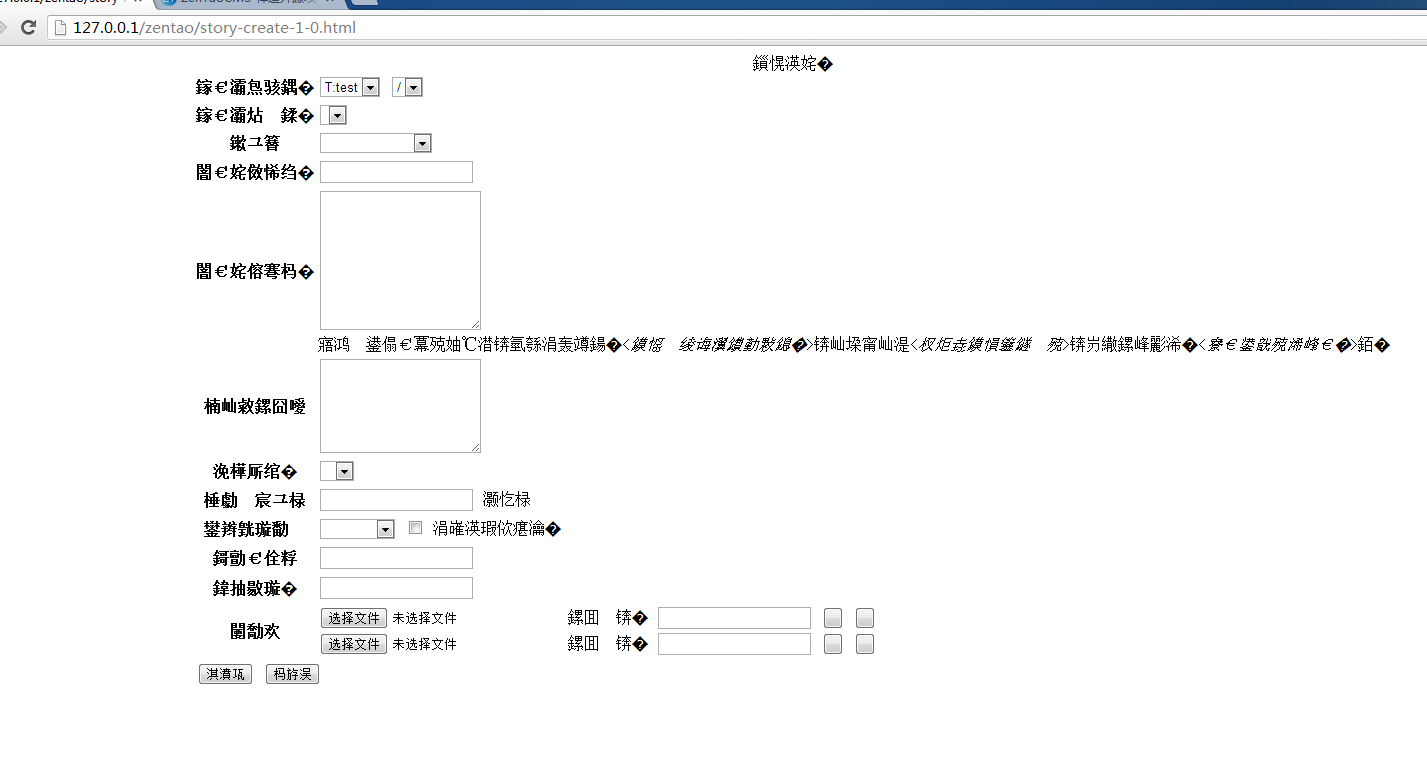Click the single-line text field above the first textarea
The image size is (1427, 758).
click(396, 172)
